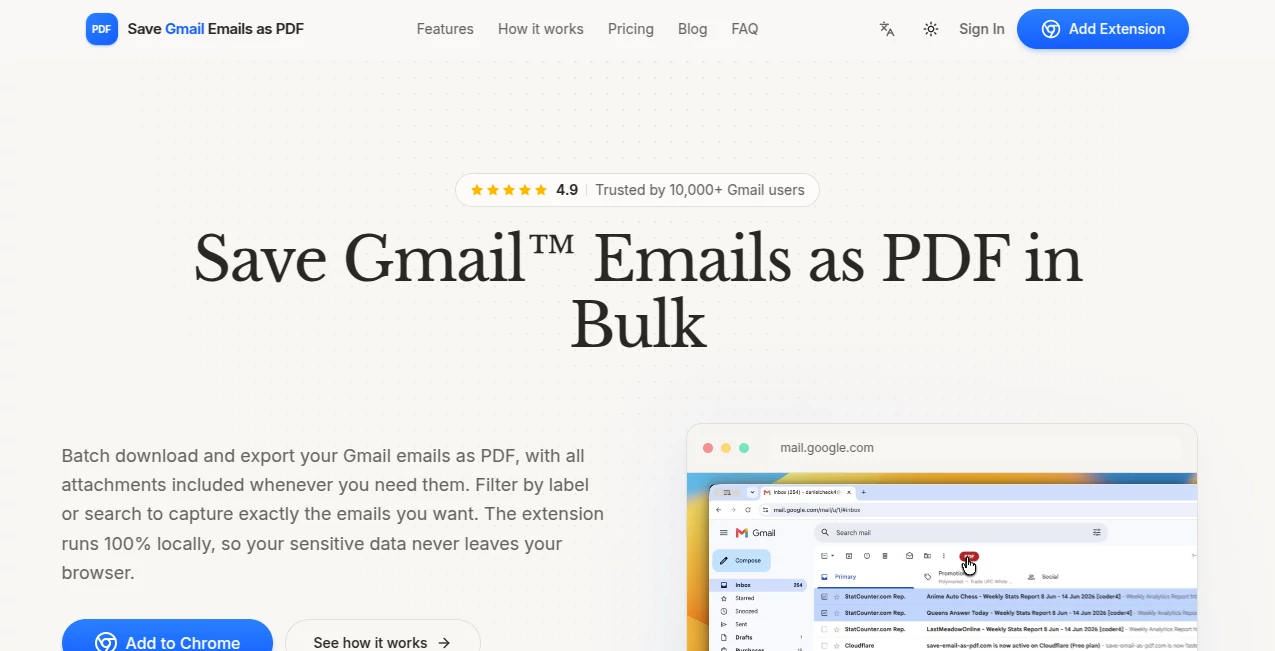Viewport: 1275px width, 651px height.
Task: Open the tab search chevron in preview browser
Action: point(752,492)
